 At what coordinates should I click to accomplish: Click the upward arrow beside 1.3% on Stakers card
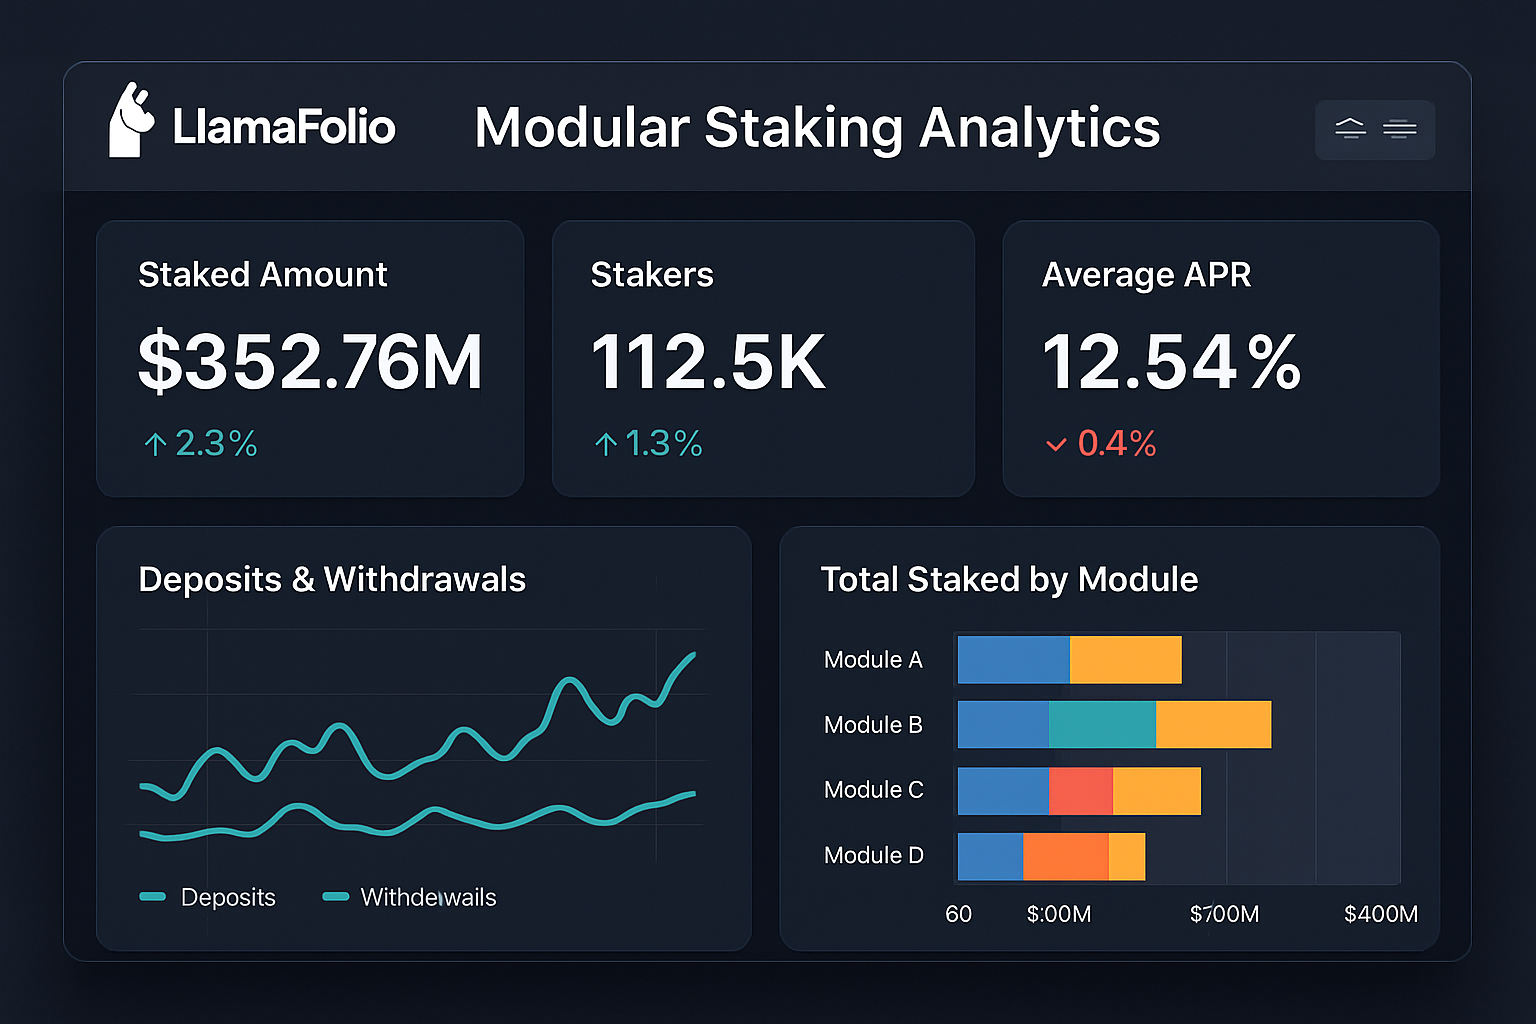coord(605,443)
